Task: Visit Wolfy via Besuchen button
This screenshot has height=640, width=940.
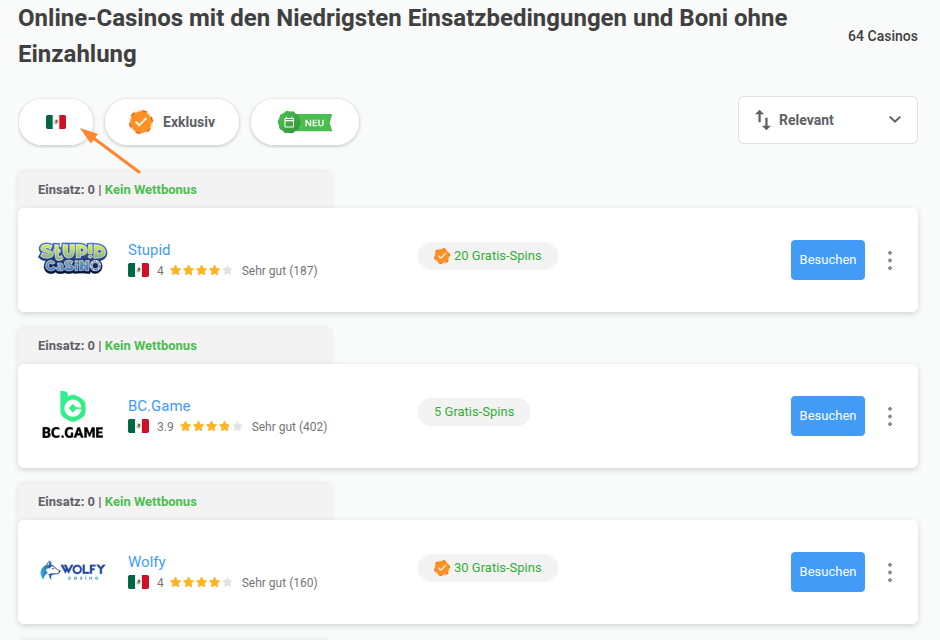Action: tap(827, 572)
